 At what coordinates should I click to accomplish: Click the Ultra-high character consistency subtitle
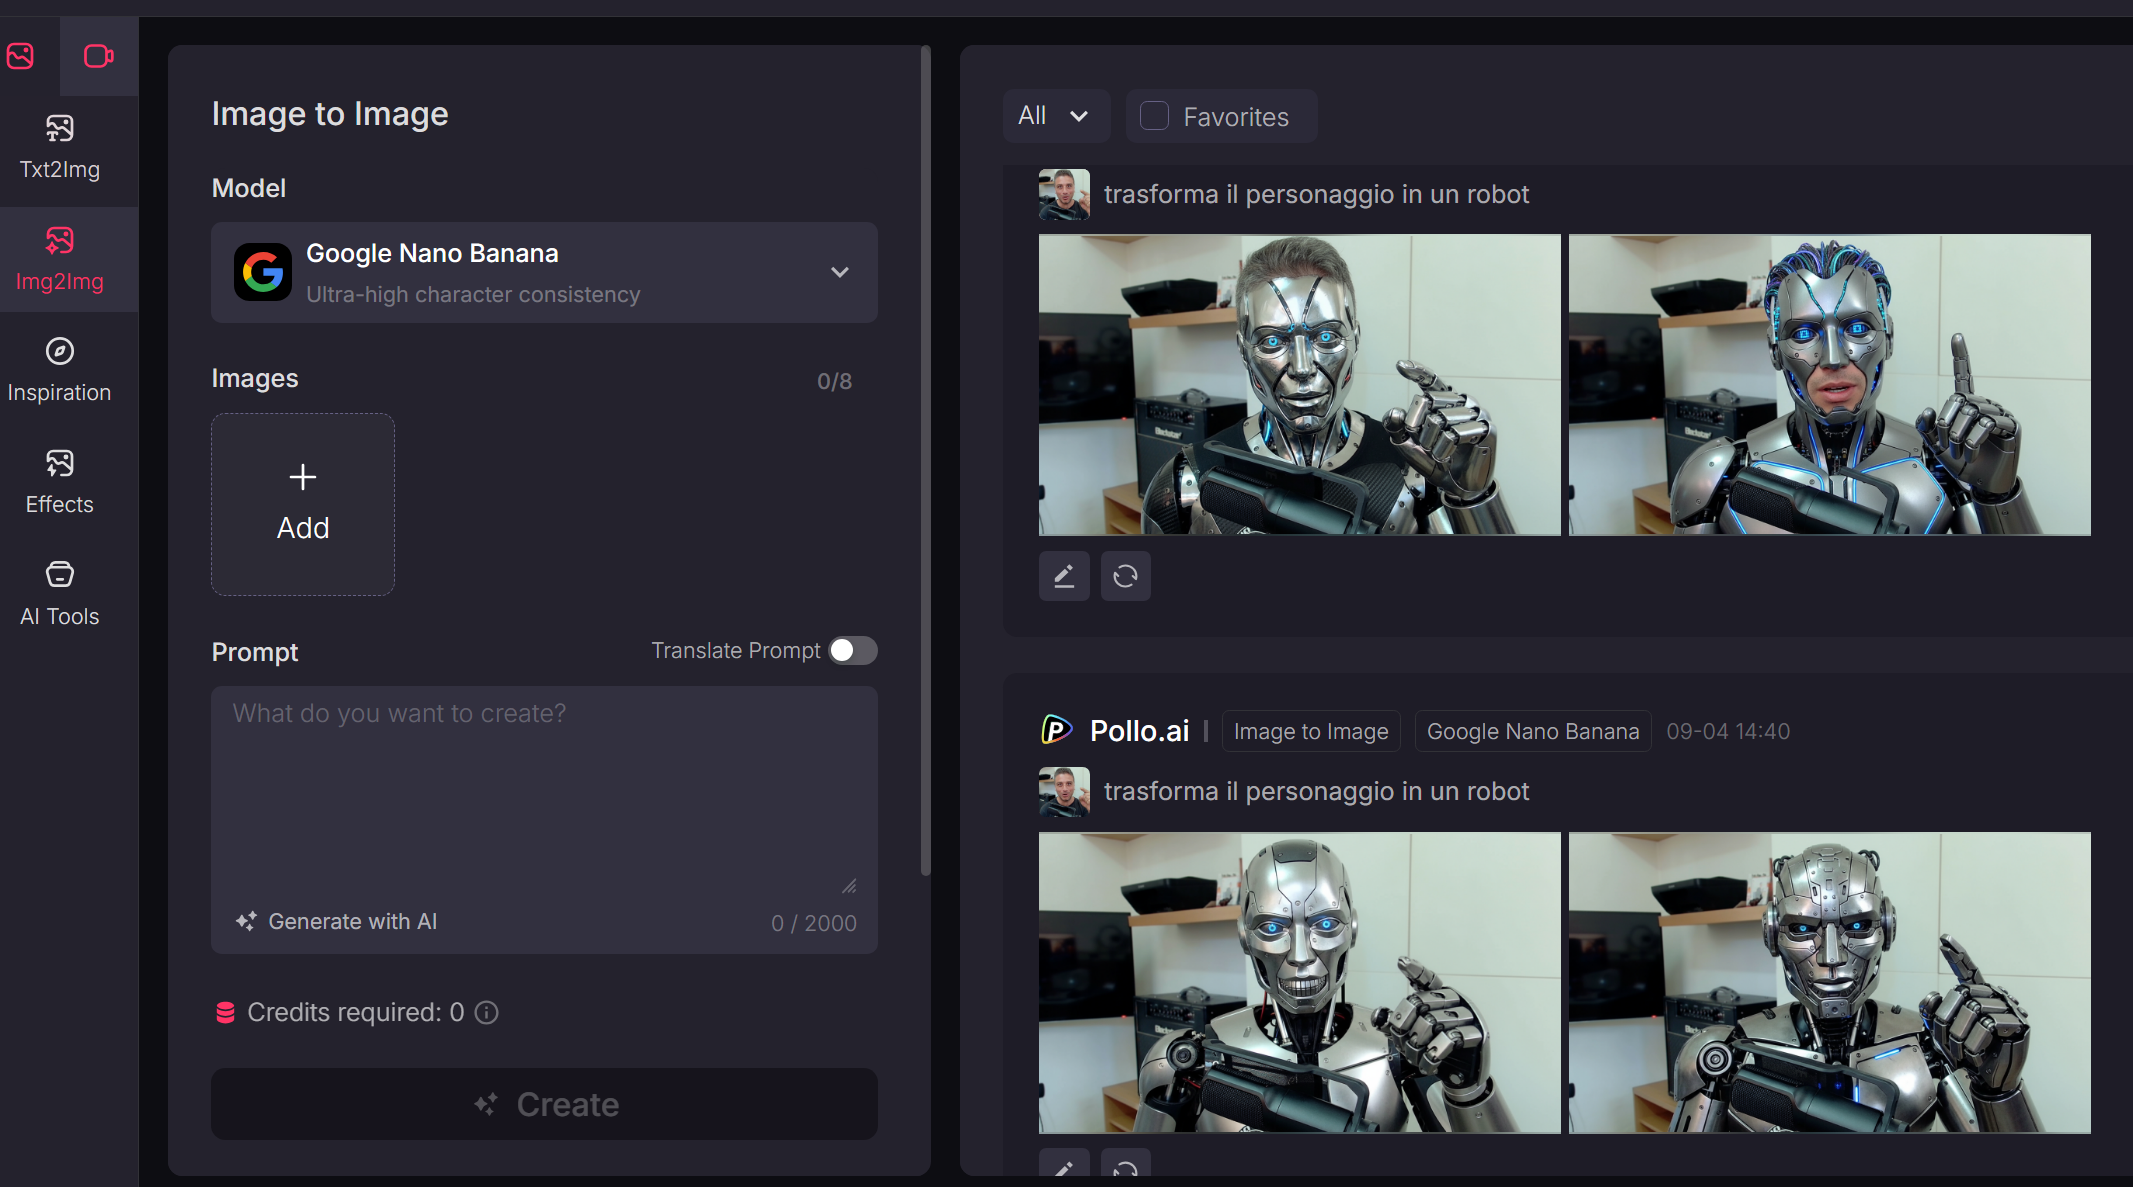pos(473,295)
